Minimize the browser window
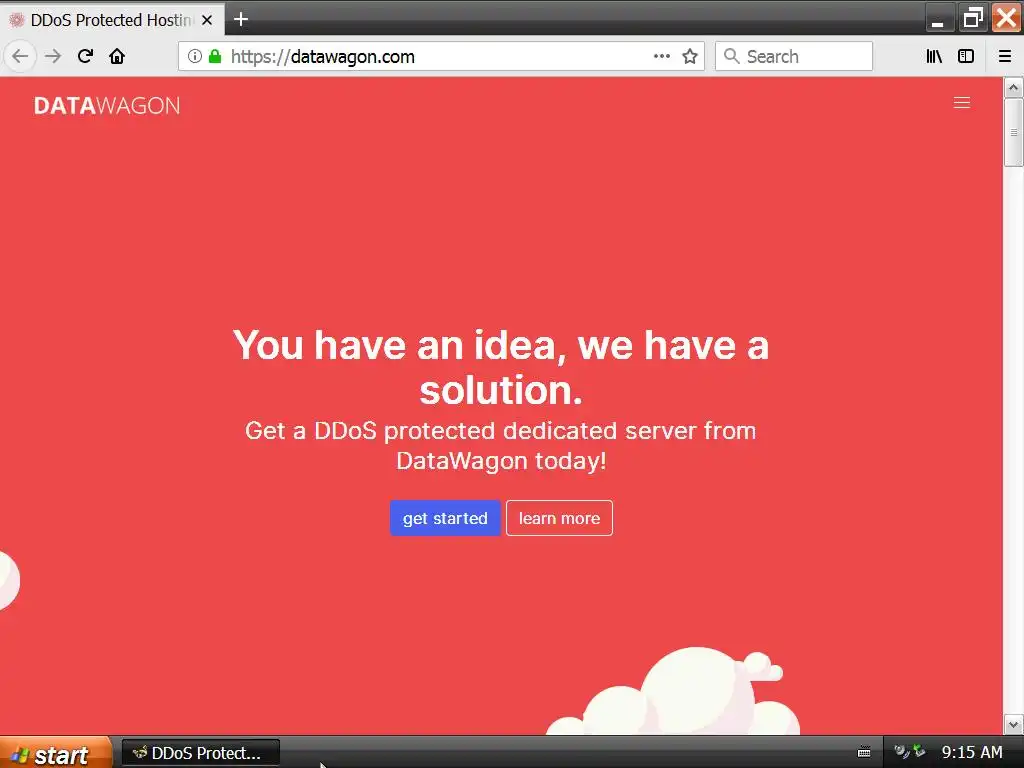This screenshot has height=768, width=1024. point(938,19)
